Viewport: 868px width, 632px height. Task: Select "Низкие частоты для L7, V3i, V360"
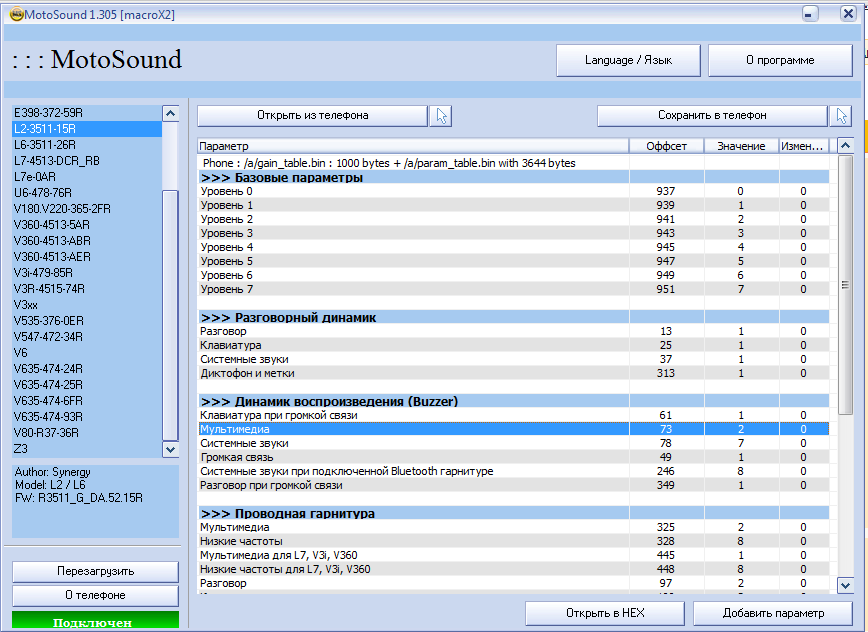pos(513,569)
